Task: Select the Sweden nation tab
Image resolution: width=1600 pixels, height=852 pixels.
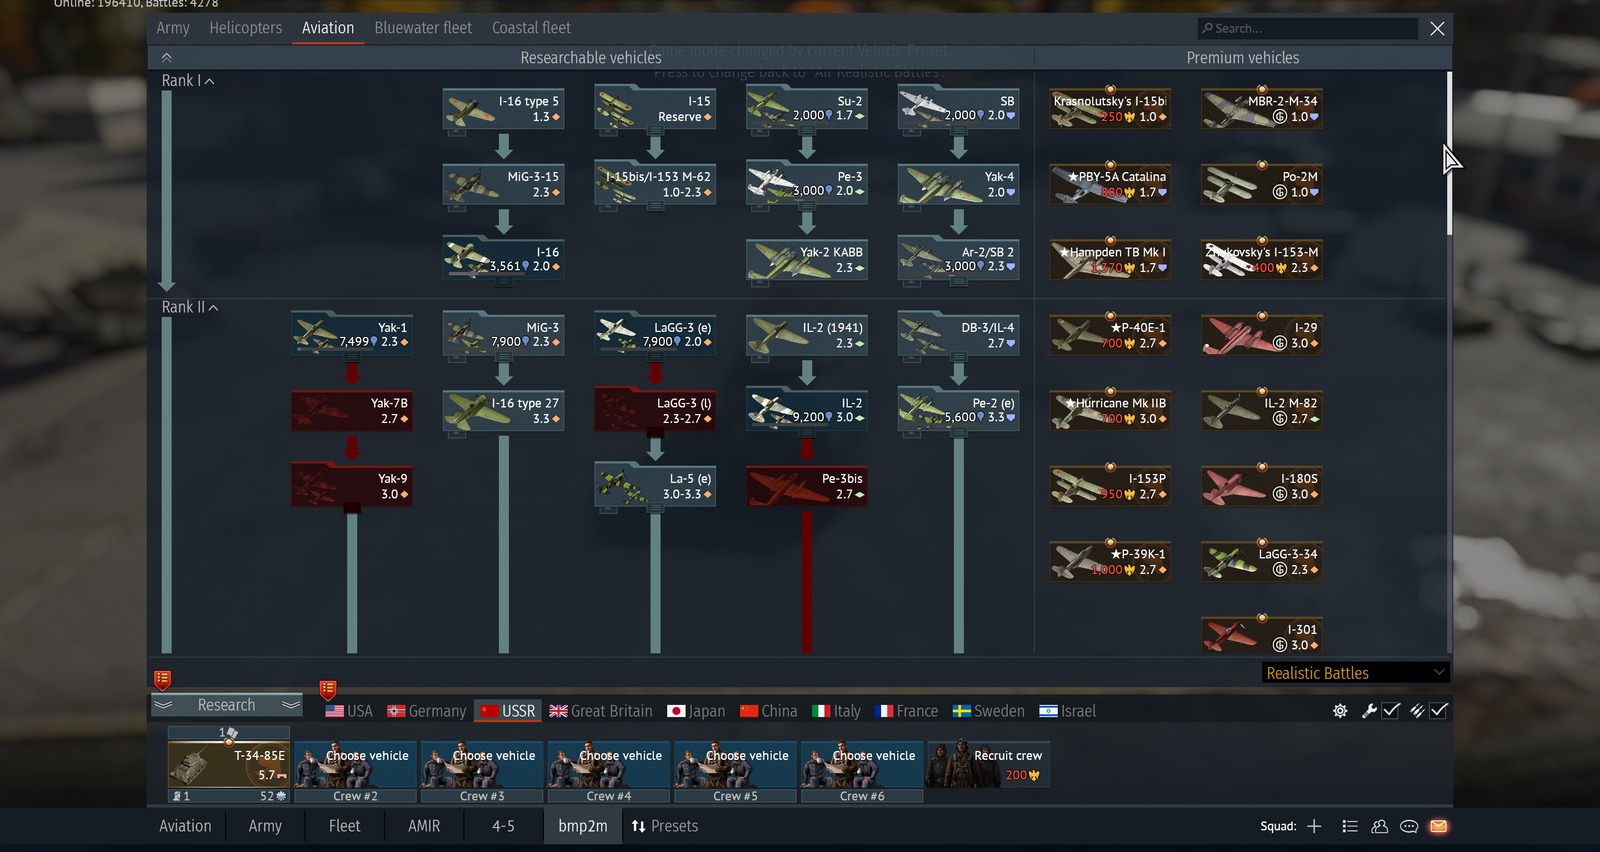Action: coord(989,711)
